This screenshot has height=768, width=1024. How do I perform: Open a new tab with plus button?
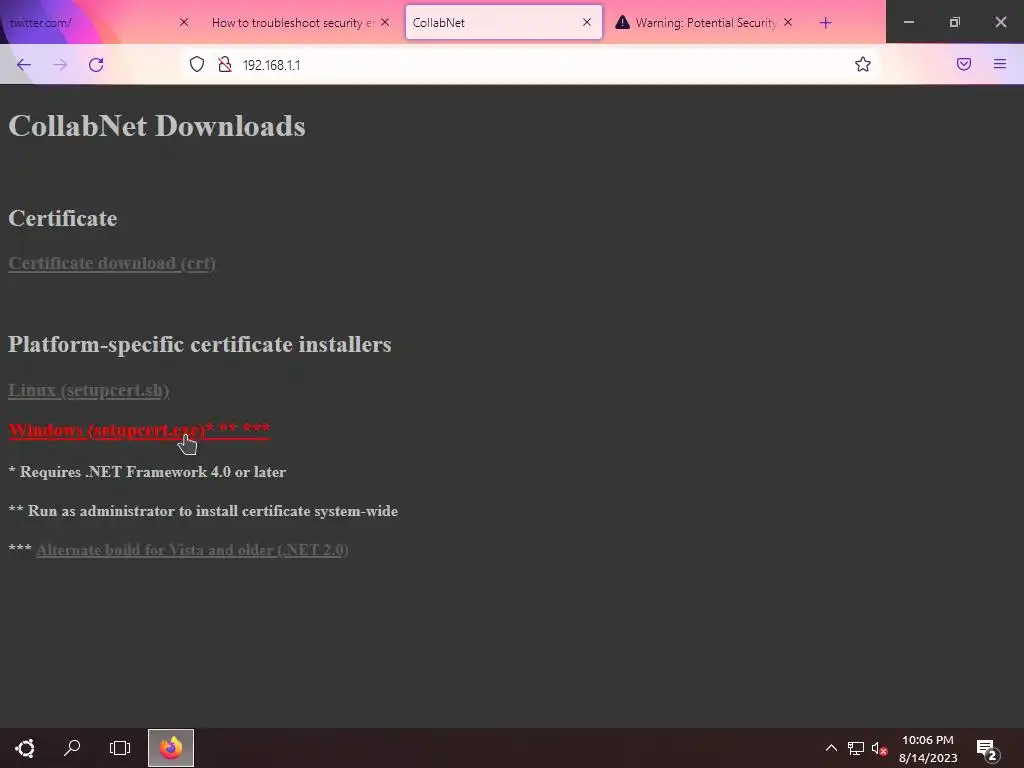click(x=825, y=23)
